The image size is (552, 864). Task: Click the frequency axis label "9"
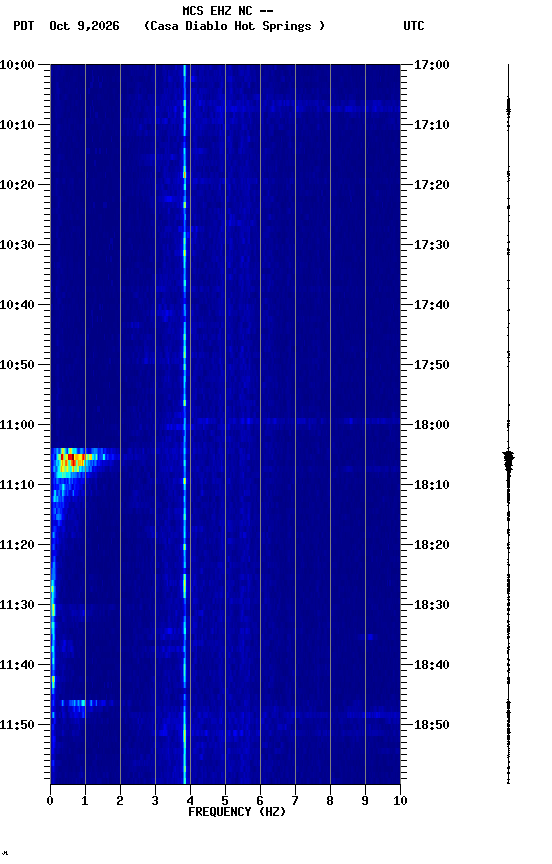click(x=365, y=801)
